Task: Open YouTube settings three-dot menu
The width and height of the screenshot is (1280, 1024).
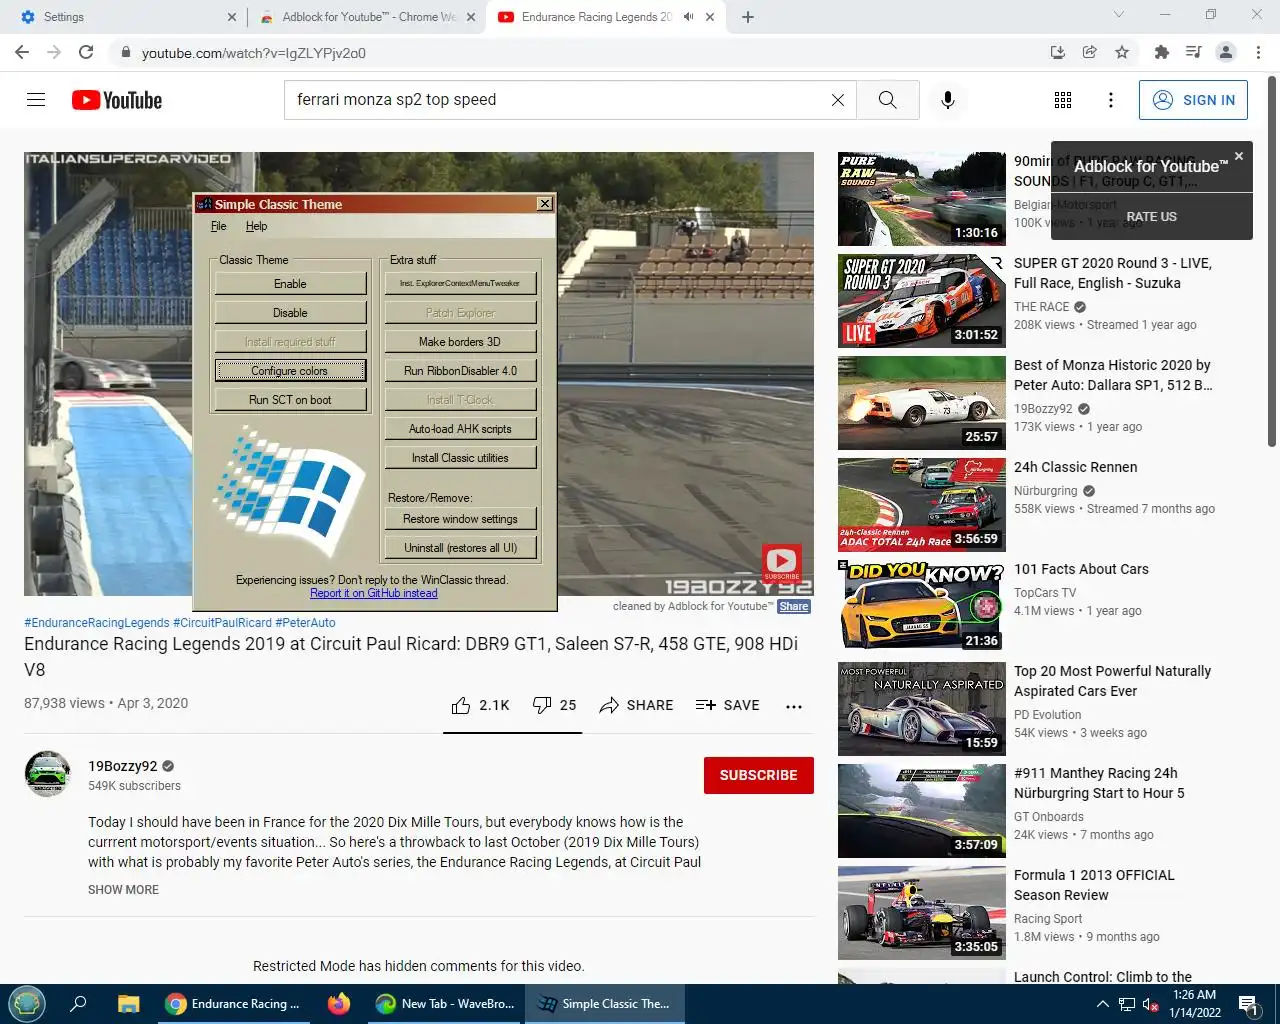Action: pos(1111,100)
